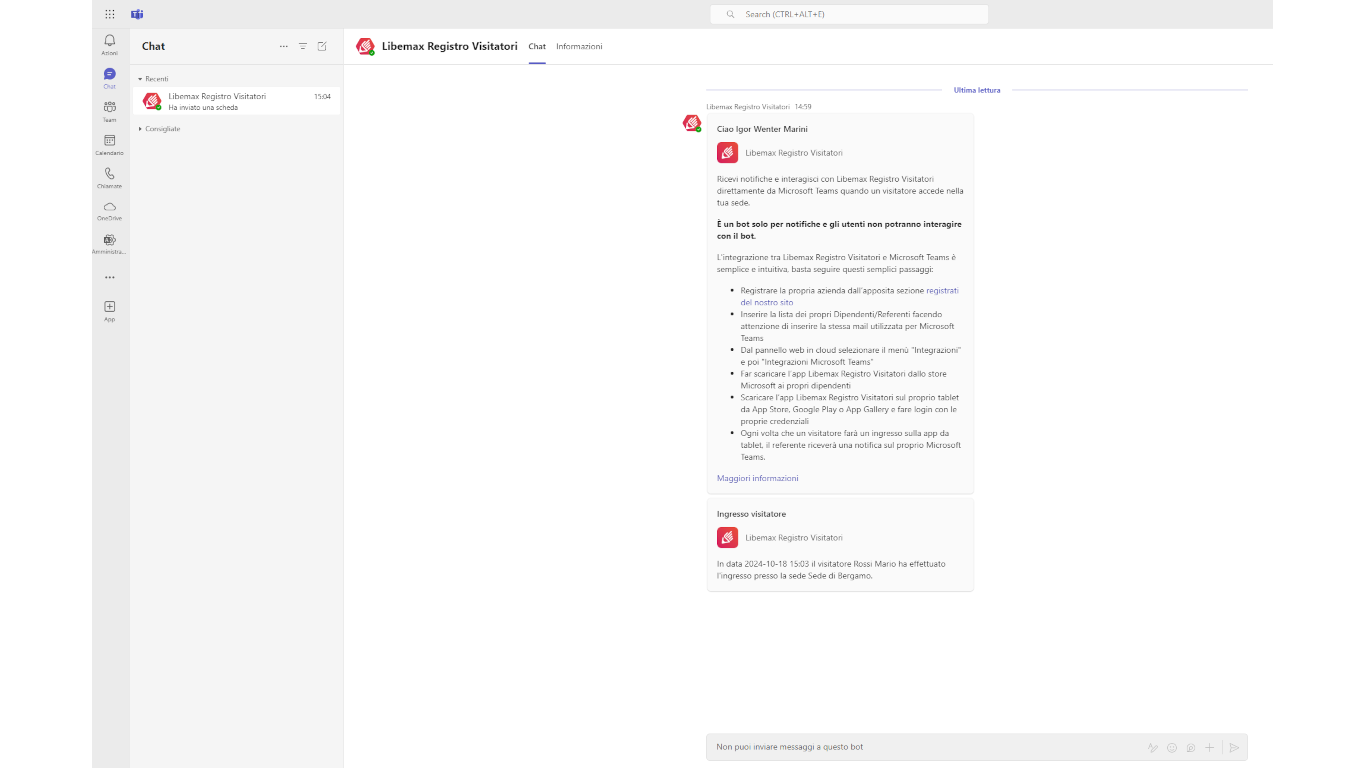Open Chat panel more options ellipsis

point(284,46)
